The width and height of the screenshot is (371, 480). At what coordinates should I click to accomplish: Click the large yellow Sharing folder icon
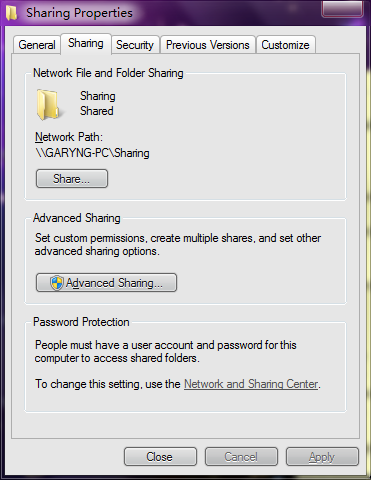click(x=48, y=105)
